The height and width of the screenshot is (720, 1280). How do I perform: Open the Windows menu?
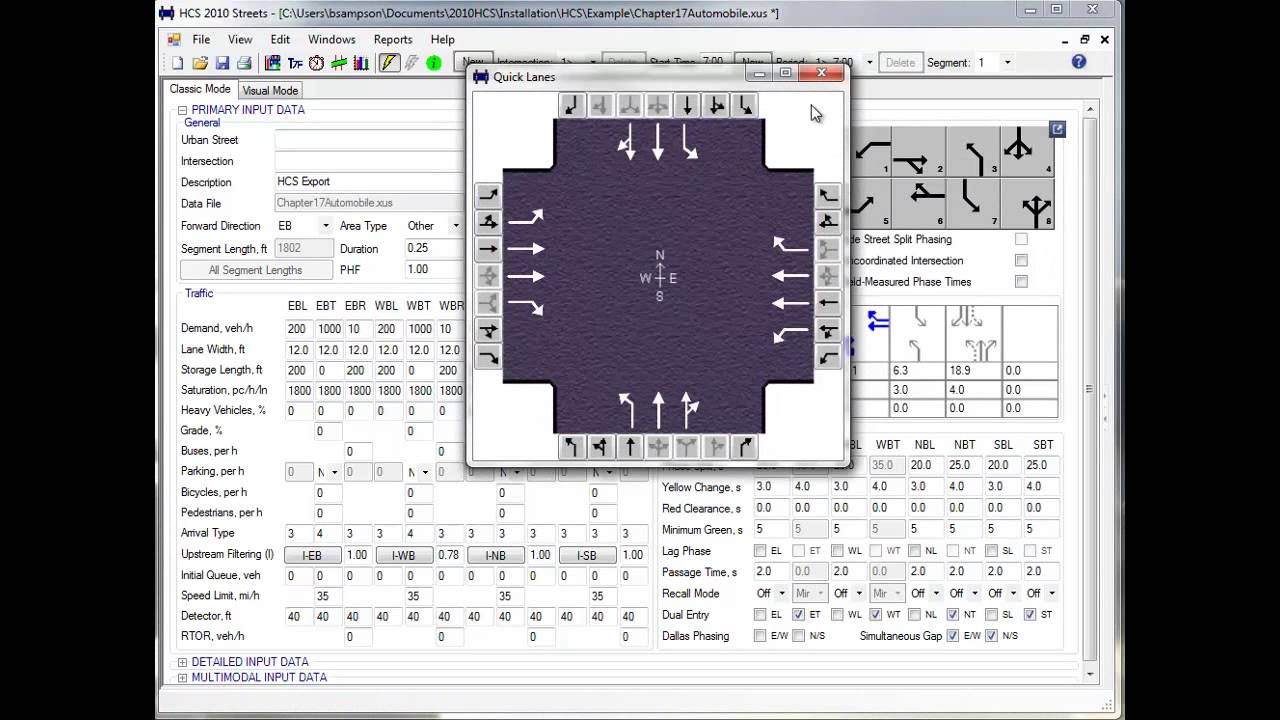331,40
